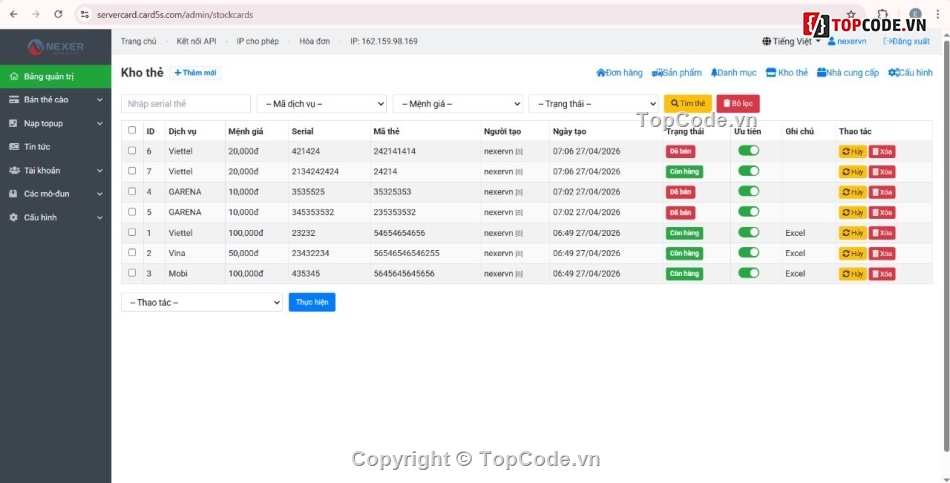Click the Bỏ lọc clear filter button
The image size is (950, 483).
[x=738, y=104]
